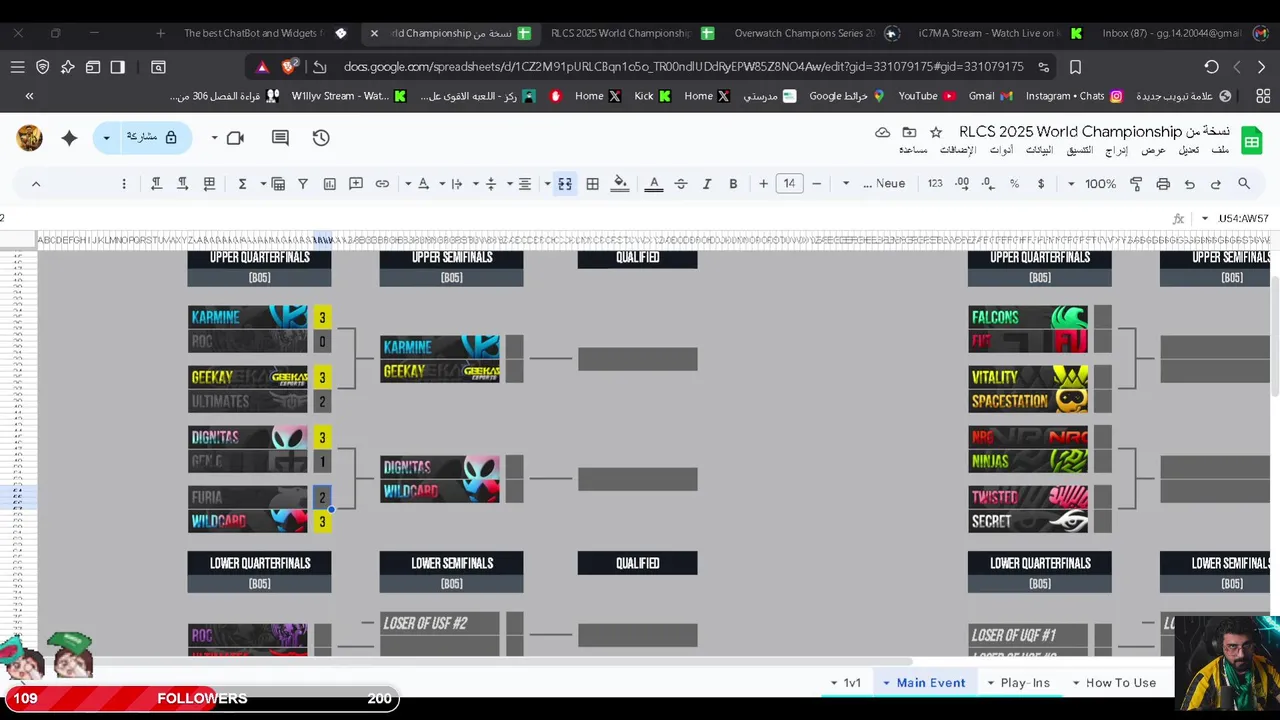Open the comments panel speech bubble icon
Viewport: 1280px width, 720px height.
(280, 138)
